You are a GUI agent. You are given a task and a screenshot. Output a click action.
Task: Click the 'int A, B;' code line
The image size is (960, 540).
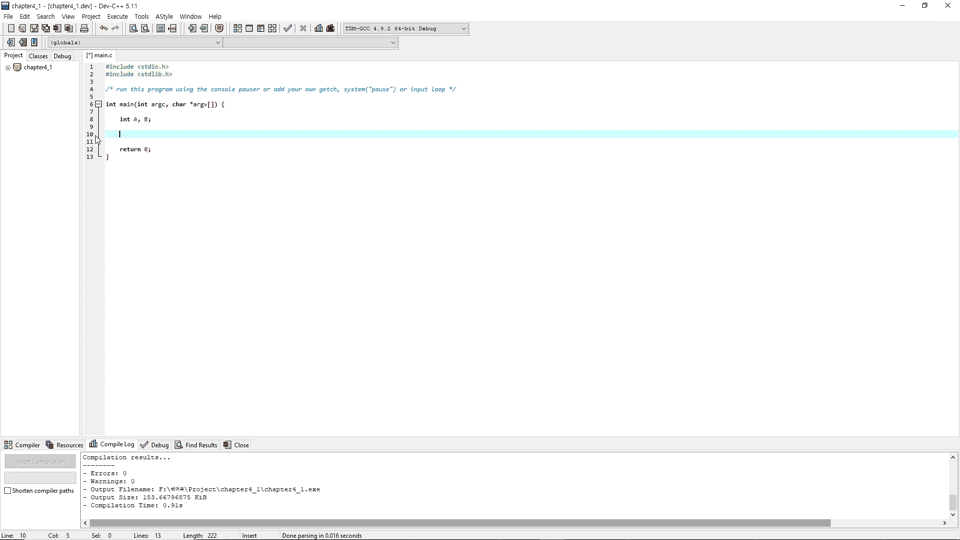pyautogui.click(x=135, y=119)
